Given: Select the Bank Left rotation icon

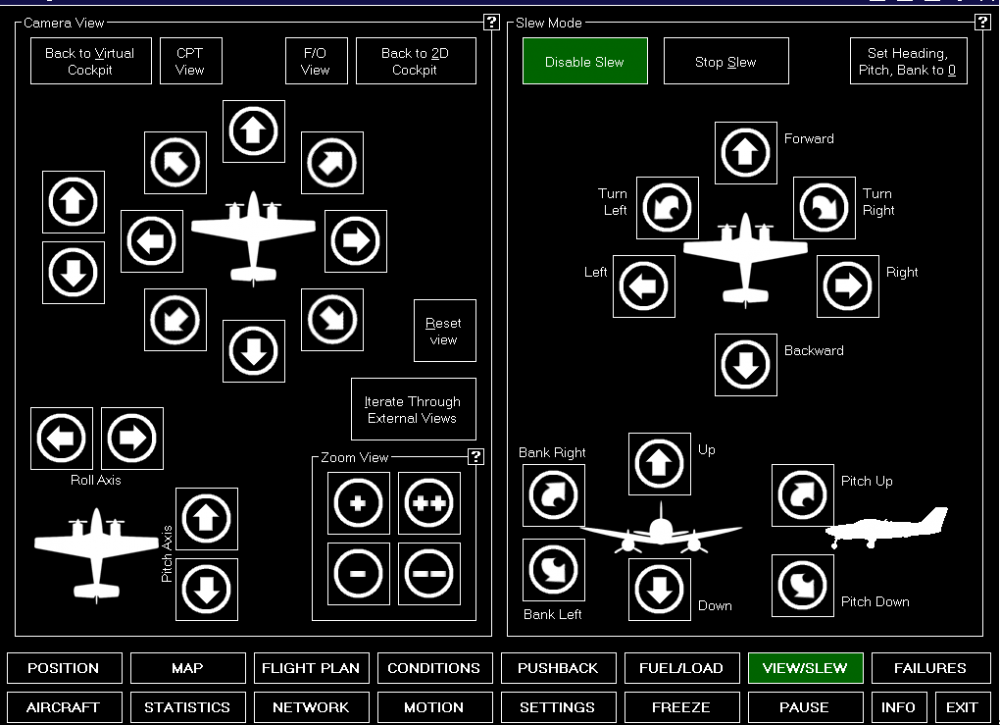Looking at the screenshot, I should coord(553,569).
